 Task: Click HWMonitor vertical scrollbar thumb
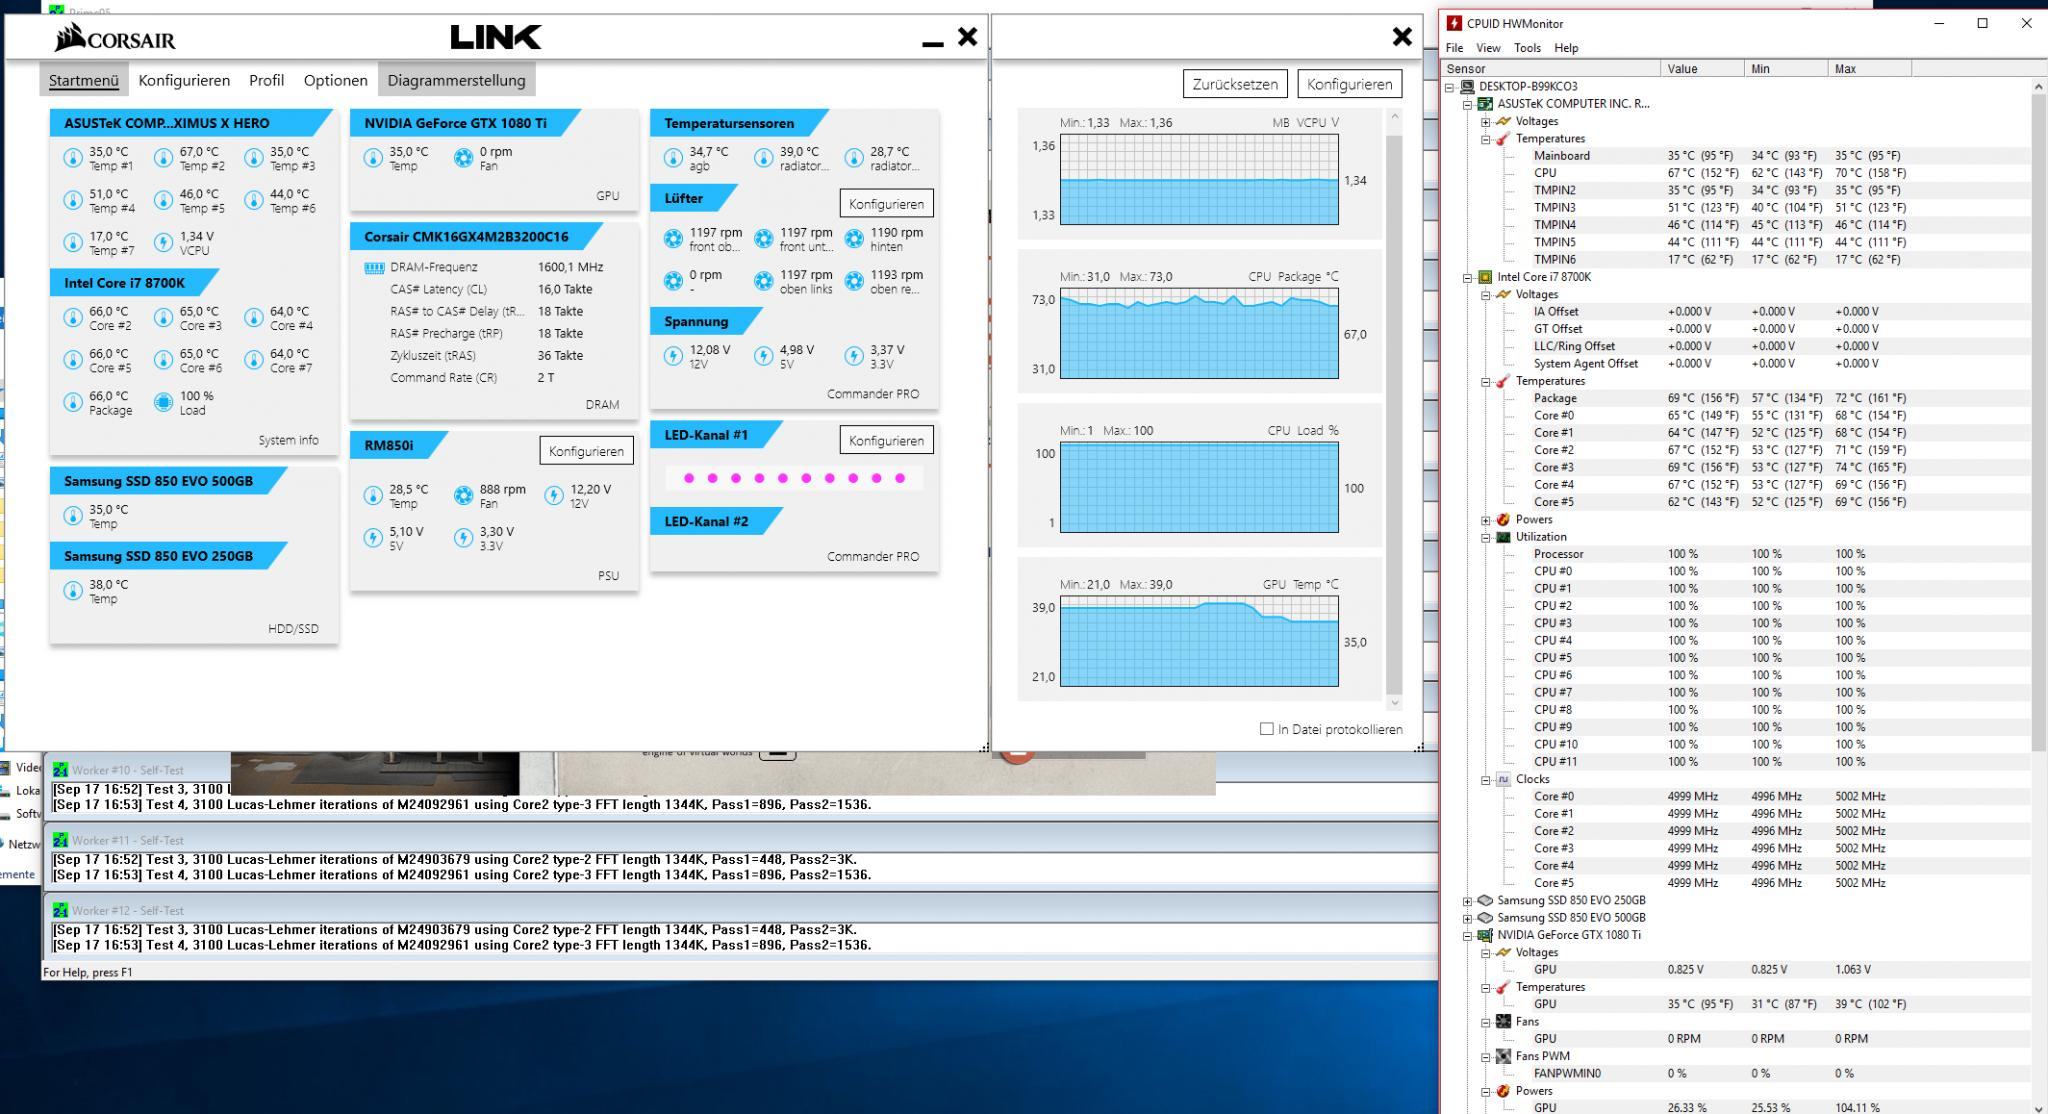point(2040,425)
